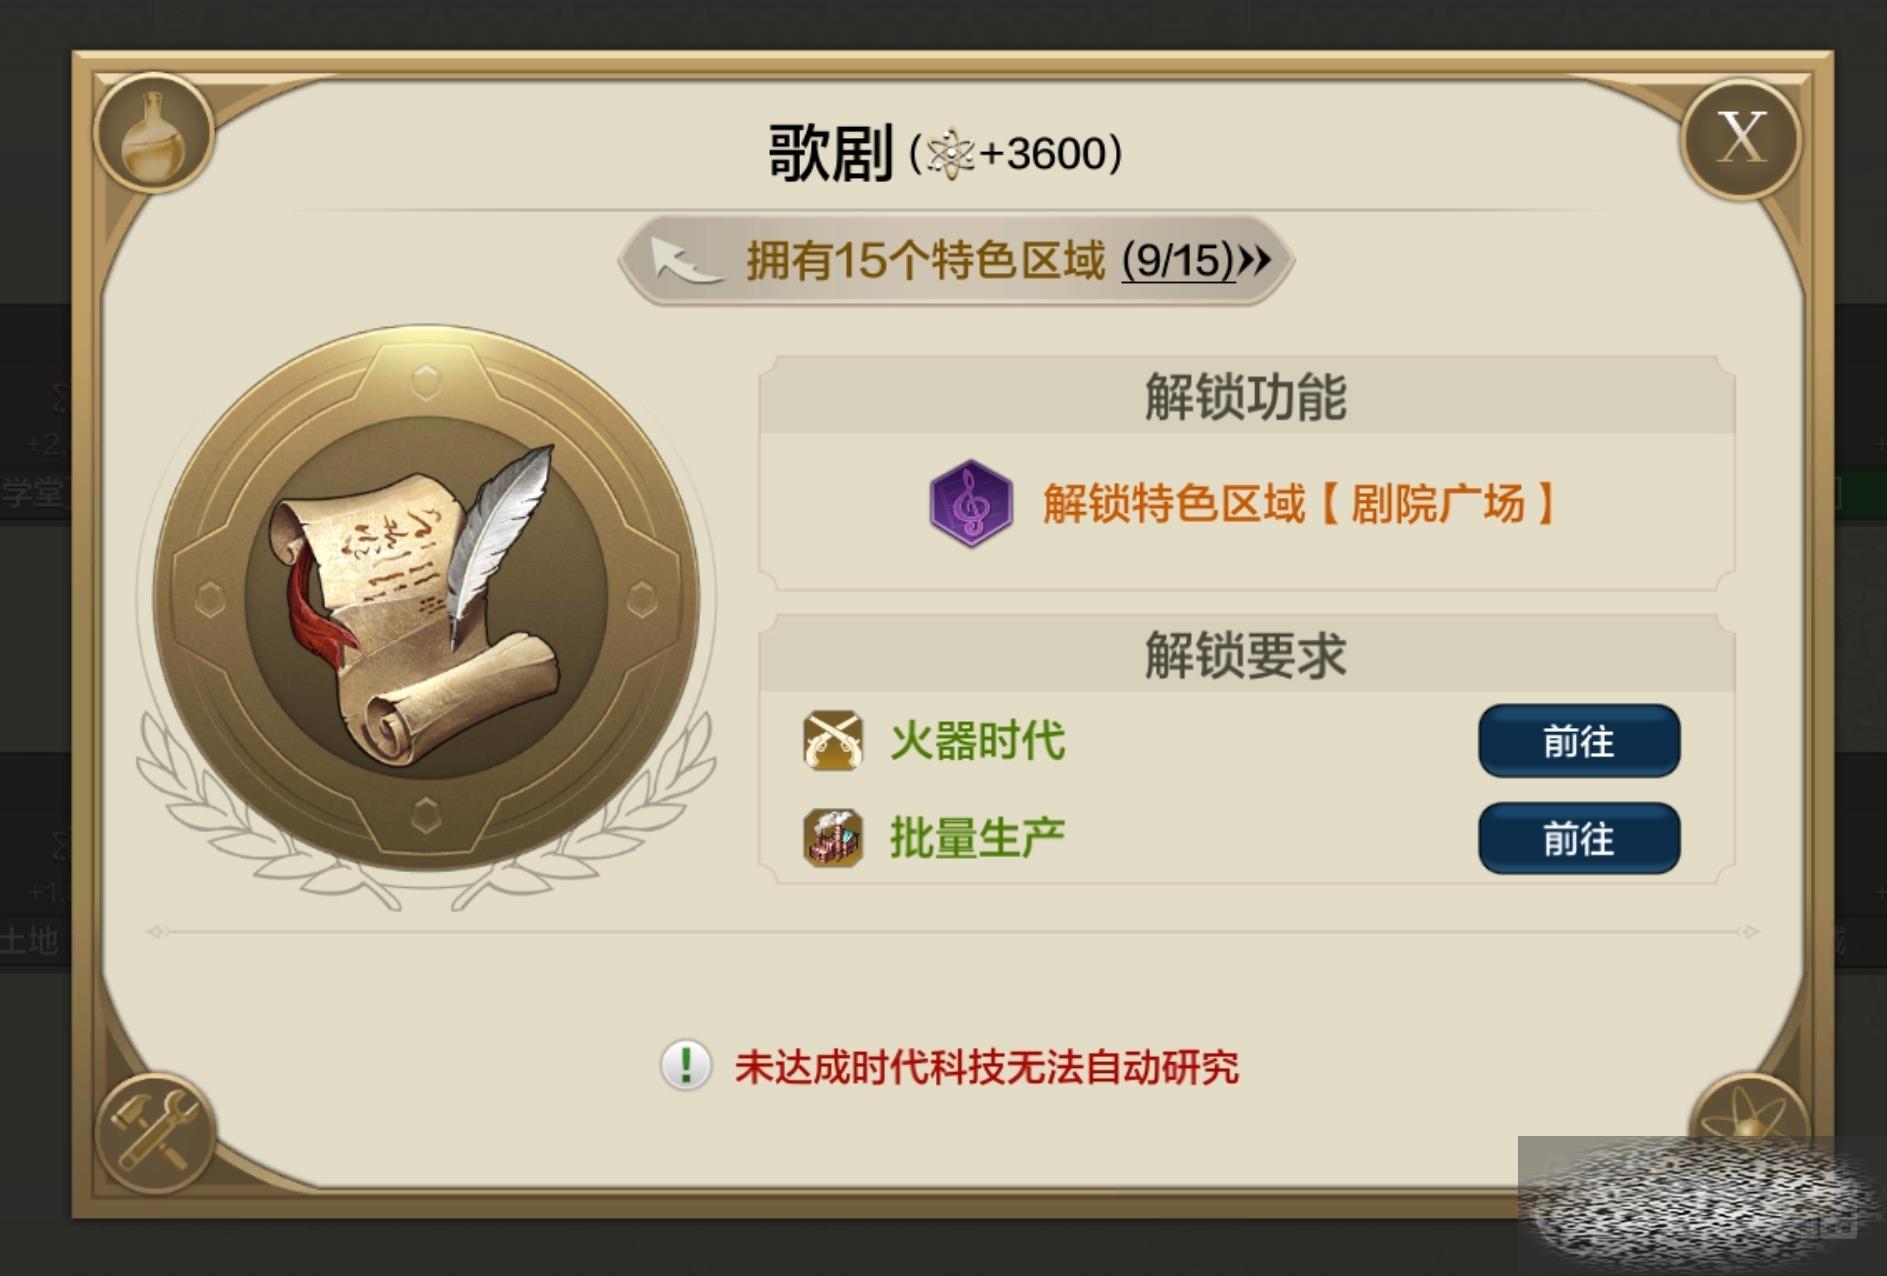
Task: Expand quest details via double chevron arrows
Action: [x=1256, y=261]
